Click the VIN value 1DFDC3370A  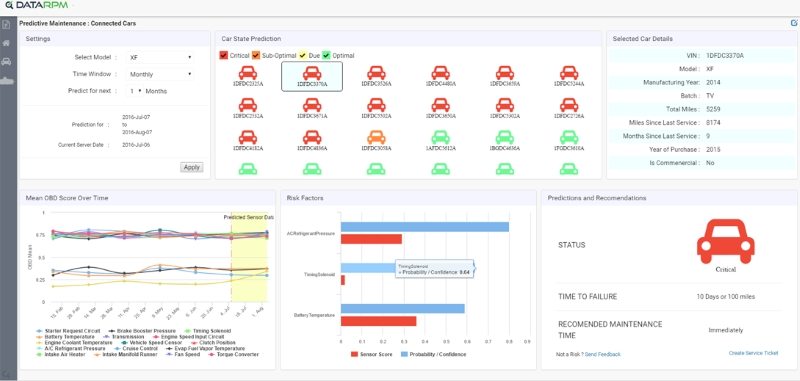click(x=724, y=56)
